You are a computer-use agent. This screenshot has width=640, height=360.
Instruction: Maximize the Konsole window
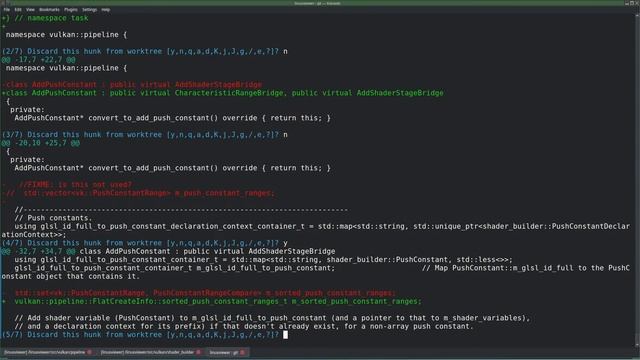[632, 3]
